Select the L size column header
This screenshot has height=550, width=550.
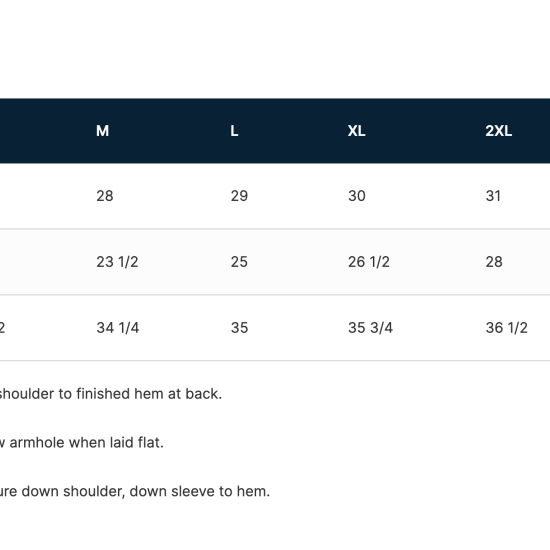point(234,131)
